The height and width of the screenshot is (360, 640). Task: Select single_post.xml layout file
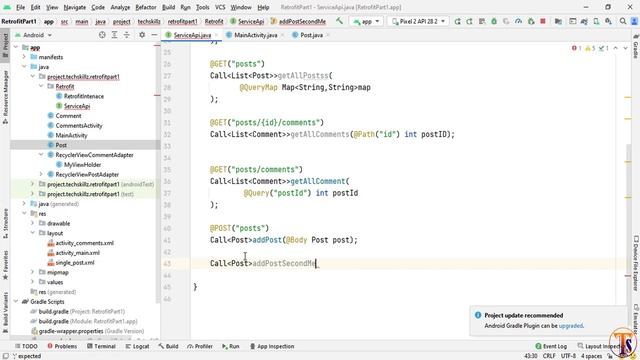click(x=75, y=263)
